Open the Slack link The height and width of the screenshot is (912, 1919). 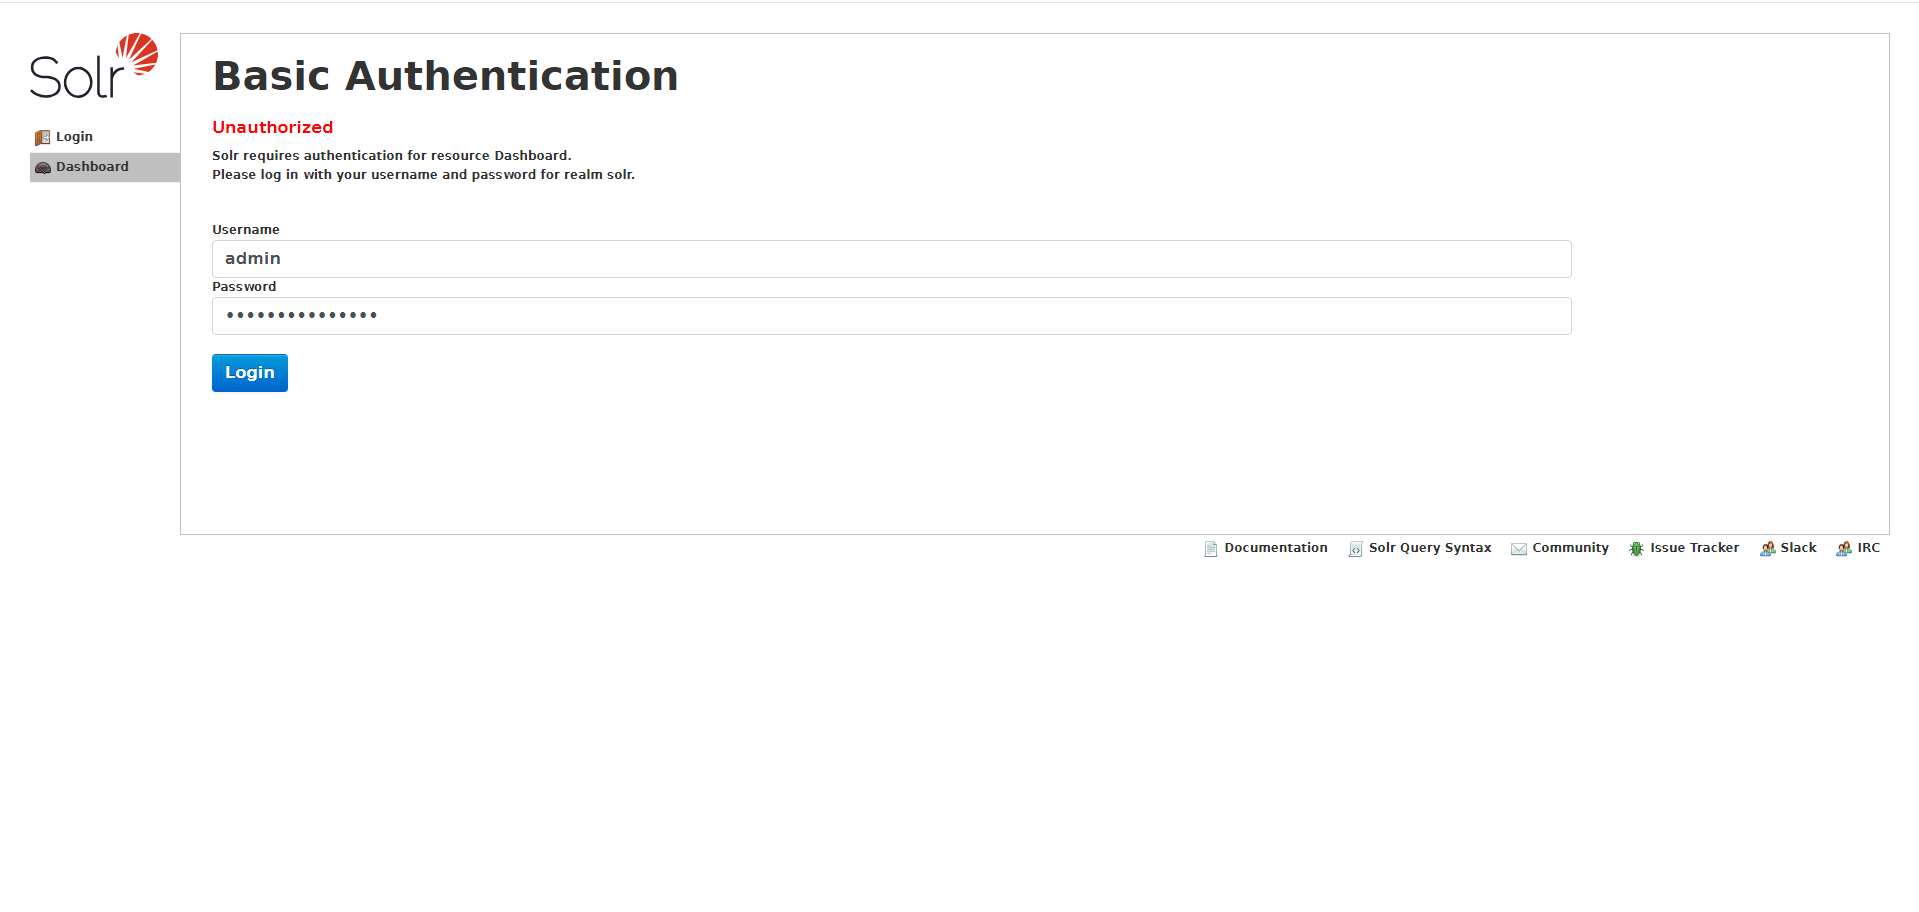click(1798, 548)
